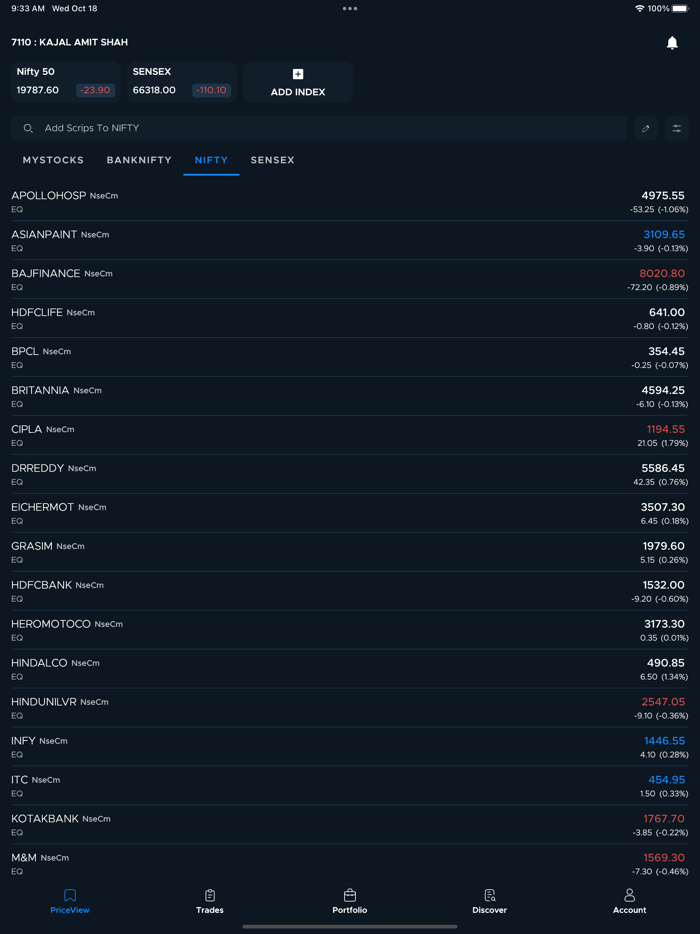The image size is (700, 934).
Task: Open the filter sliders icon
Action: pos(677,129)
